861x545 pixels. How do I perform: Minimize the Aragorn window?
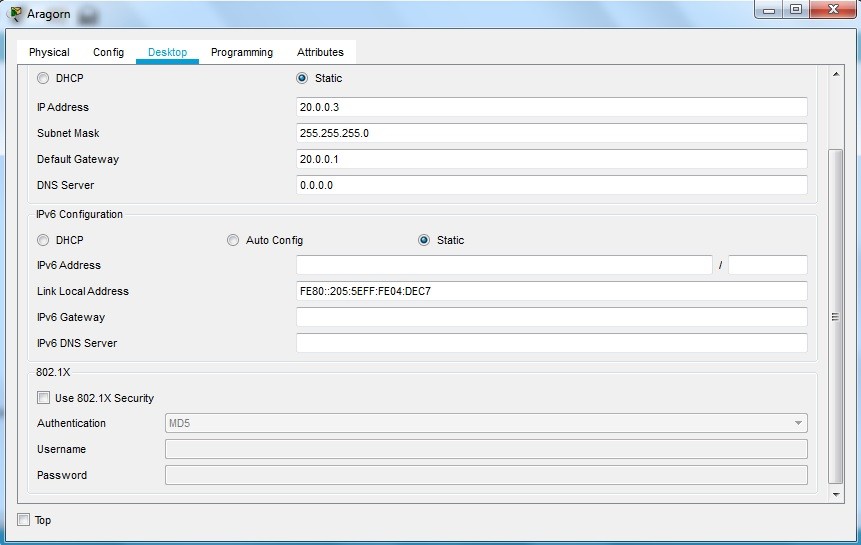pyautogui.click(x=769, y=10)
